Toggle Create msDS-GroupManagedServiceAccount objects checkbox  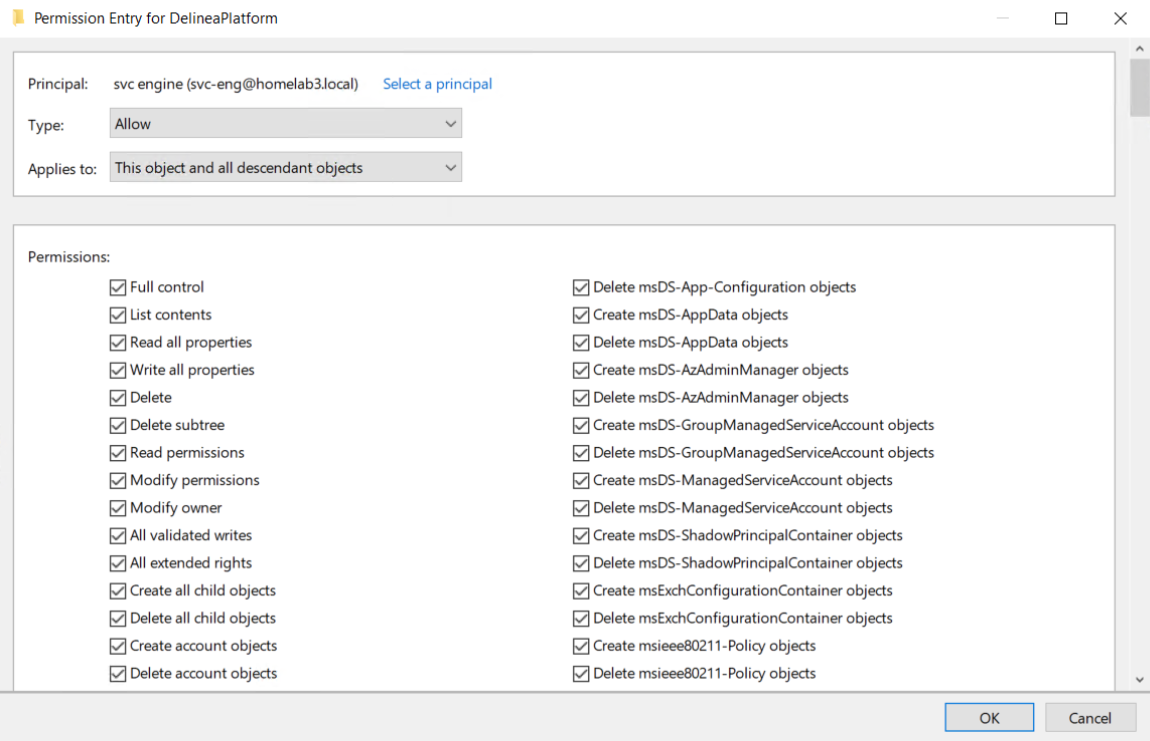pyautogui.click(x=581, y=426)
